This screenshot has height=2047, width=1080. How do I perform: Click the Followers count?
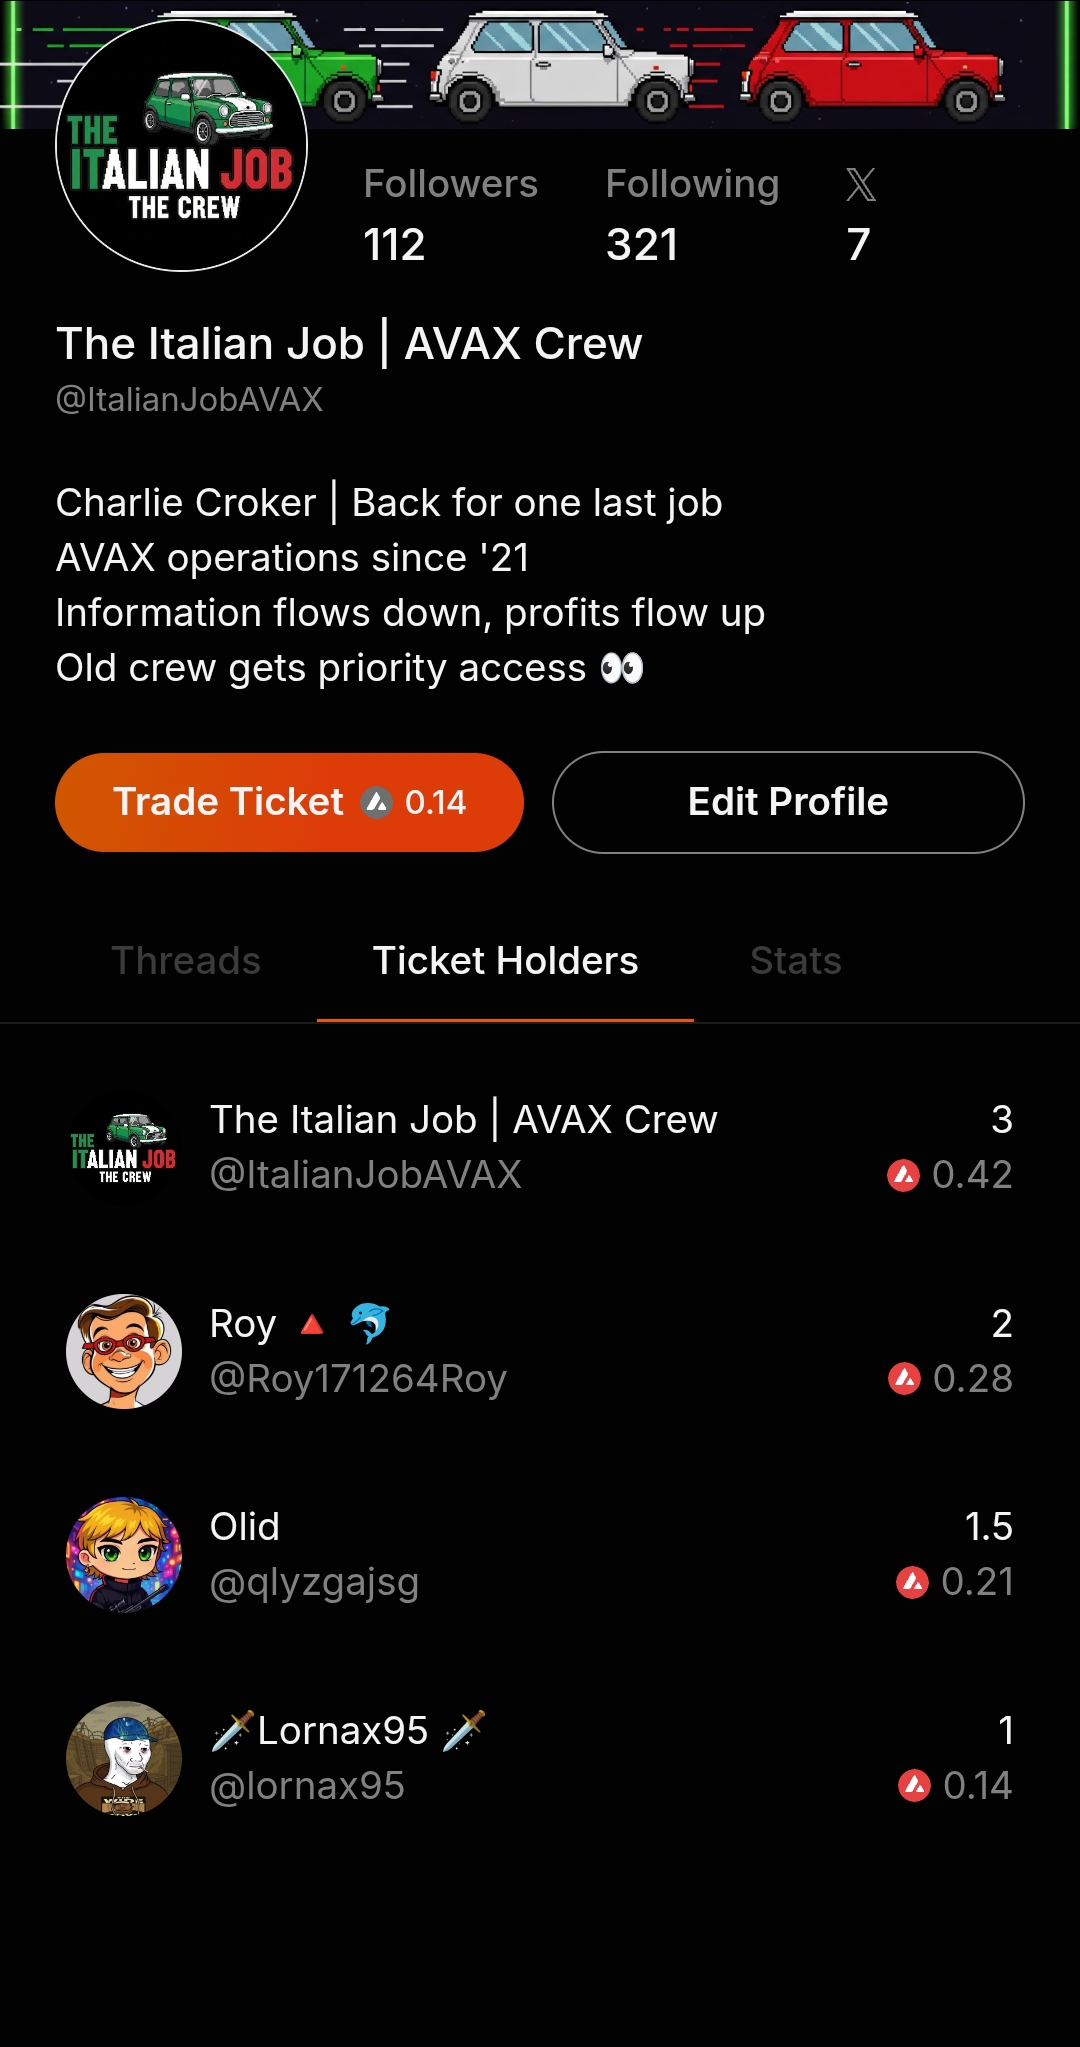click(x=394, y=245)
